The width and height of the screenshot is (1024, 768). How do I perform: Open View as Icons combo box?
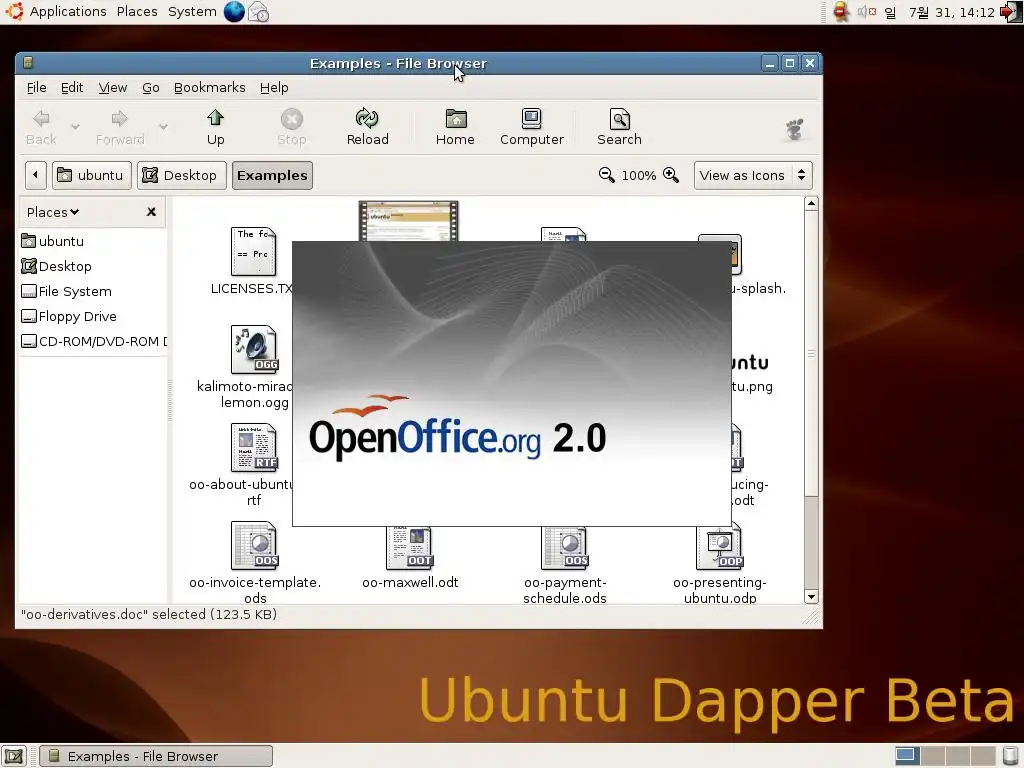[753, 175]
